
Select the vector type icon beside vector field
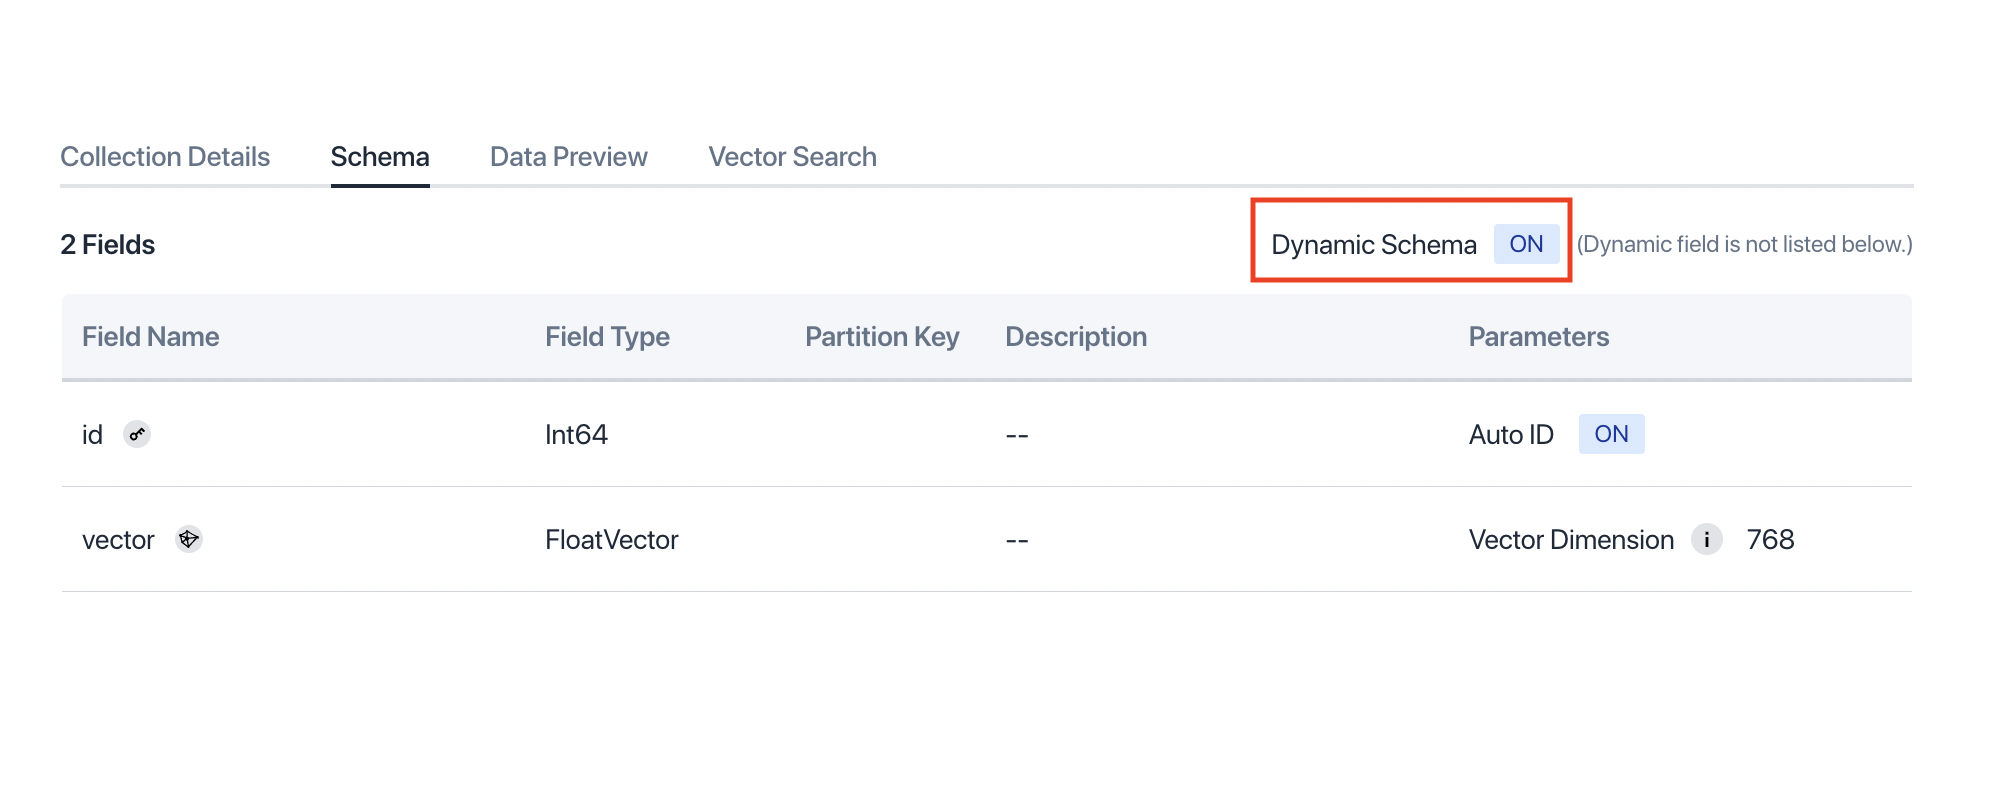pos(189,539)
